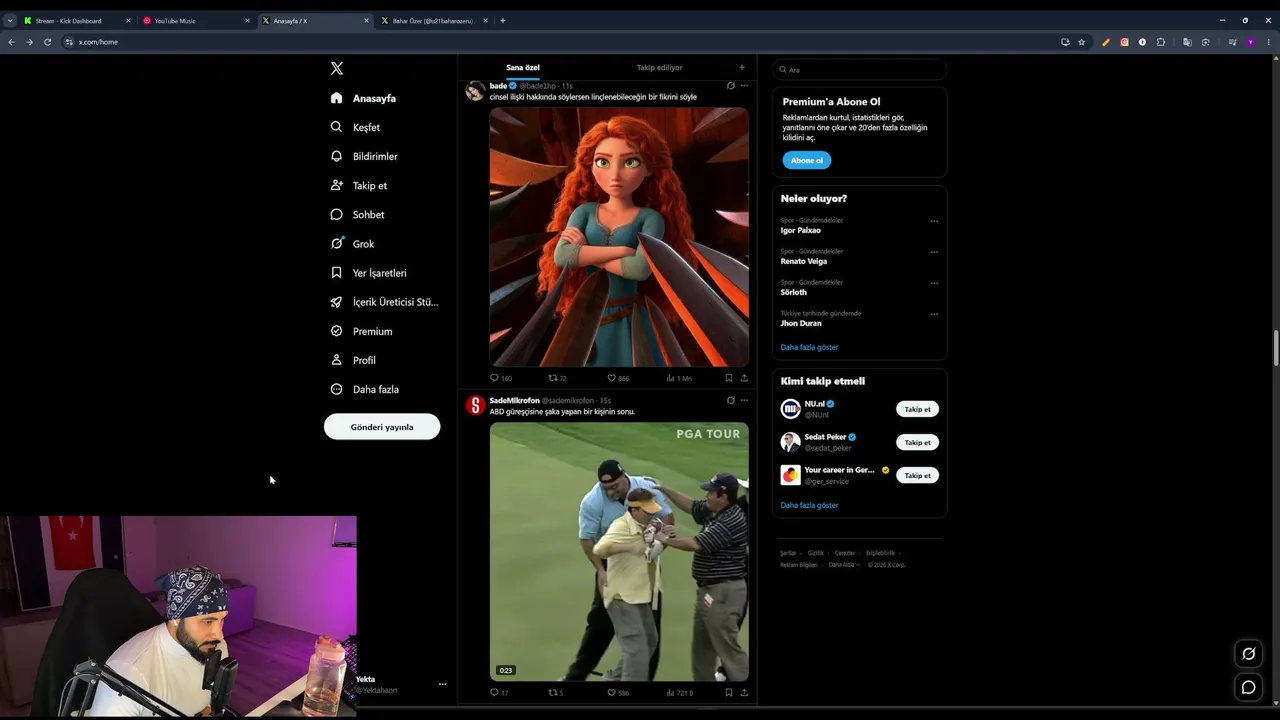
Task: Open the Yekta account menu dots
Action: tap(442, 684)
